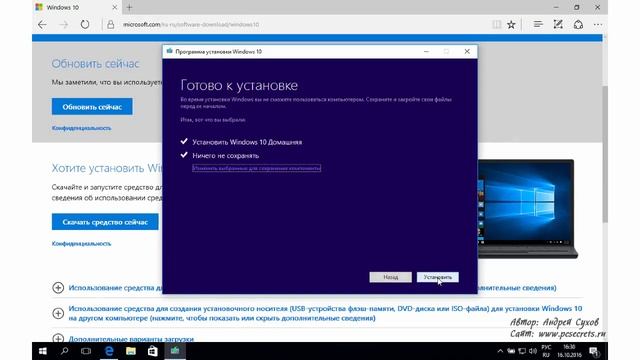
Task: Click the browser Back arrow
Action: 42,24
